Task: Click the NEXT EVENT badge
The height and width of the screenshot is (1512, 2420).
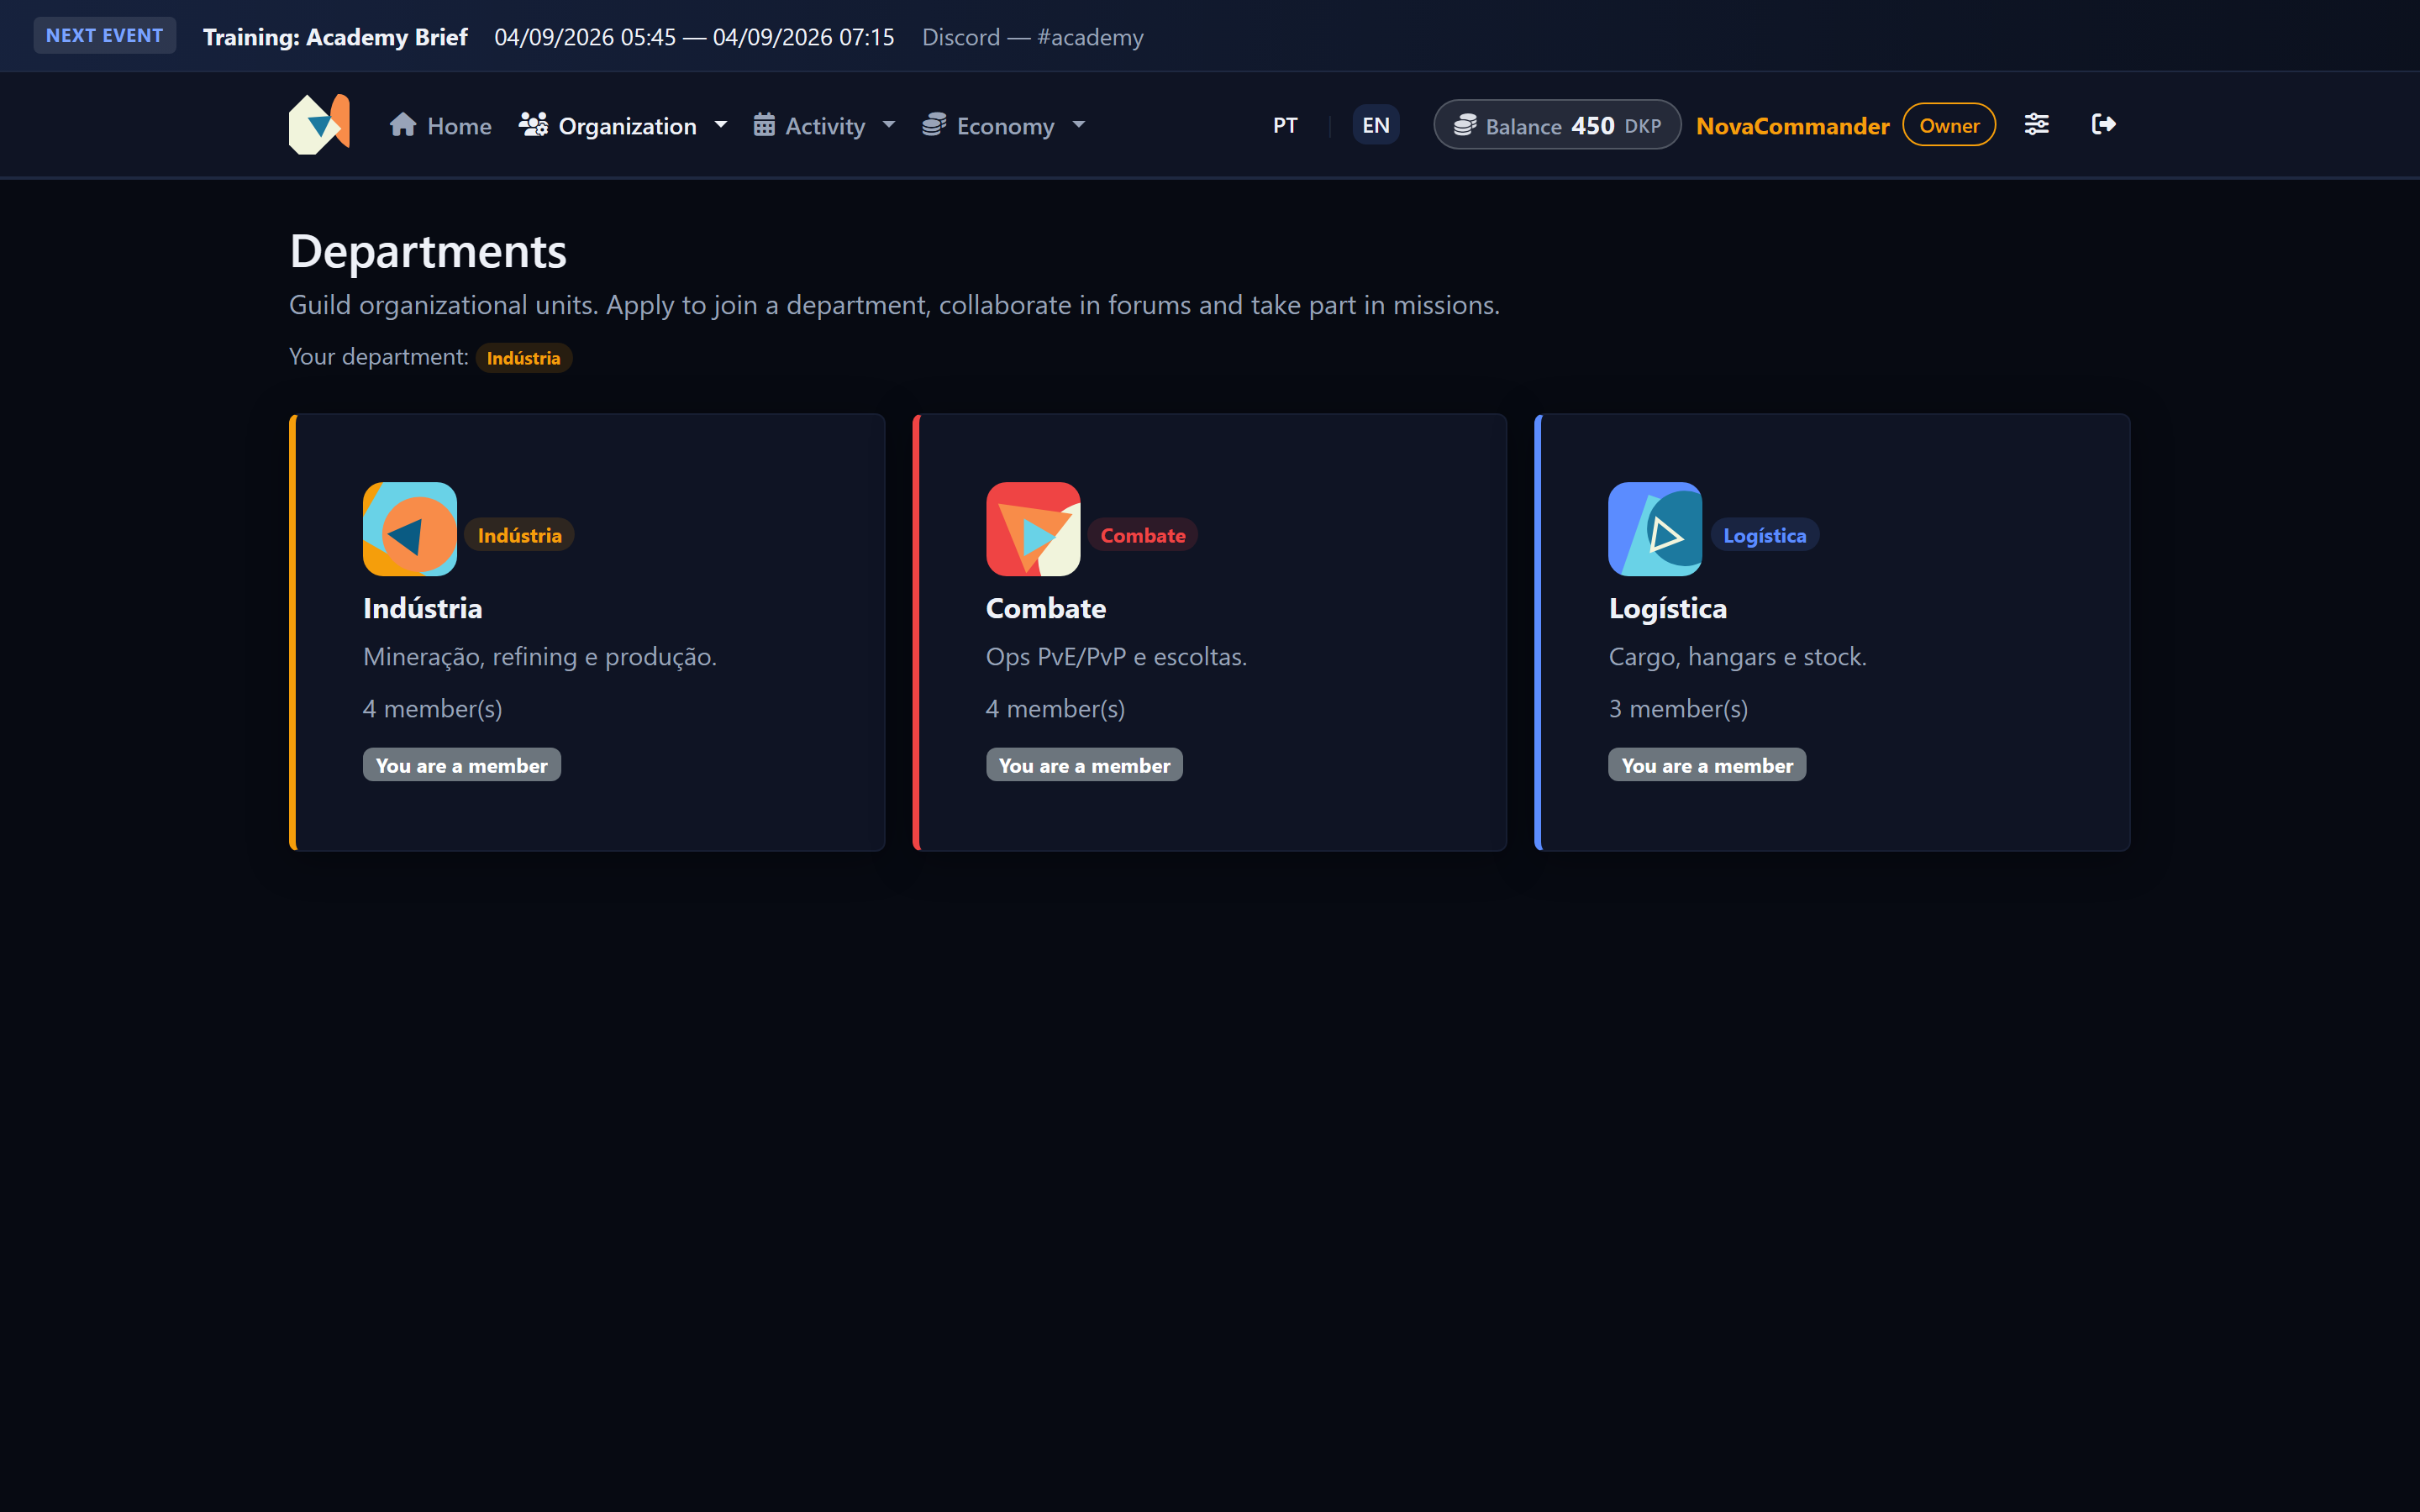Action: [x=104, y=36]
